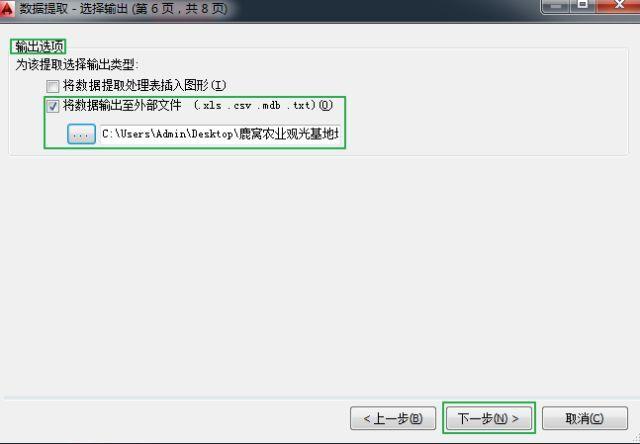
Task: Click the dialog title 数据提取 - 选择输出
Action: [74, 8]
